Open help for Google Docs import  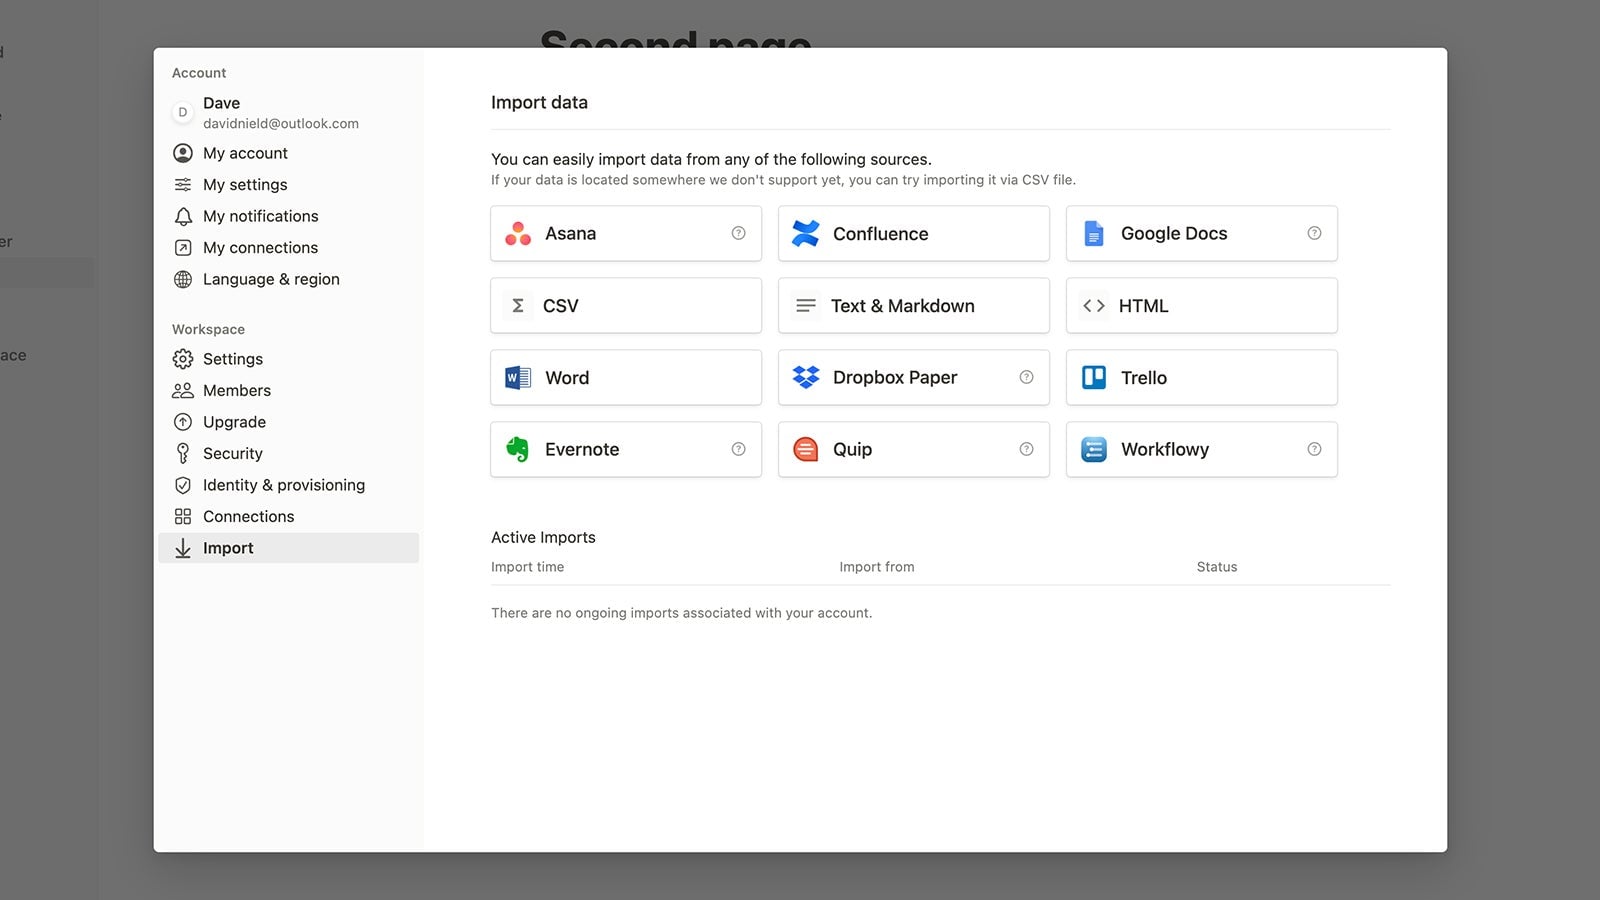tap(1315, 233)
